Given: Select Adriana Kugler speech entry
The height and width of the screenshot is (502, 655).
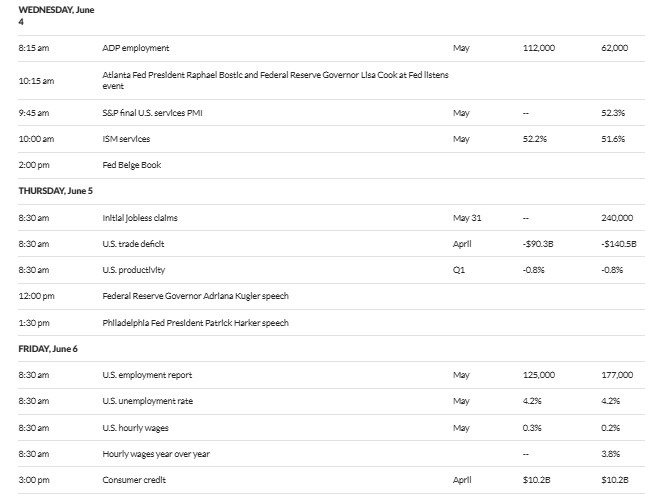Looking at the screenshot, I should (195, 296).
